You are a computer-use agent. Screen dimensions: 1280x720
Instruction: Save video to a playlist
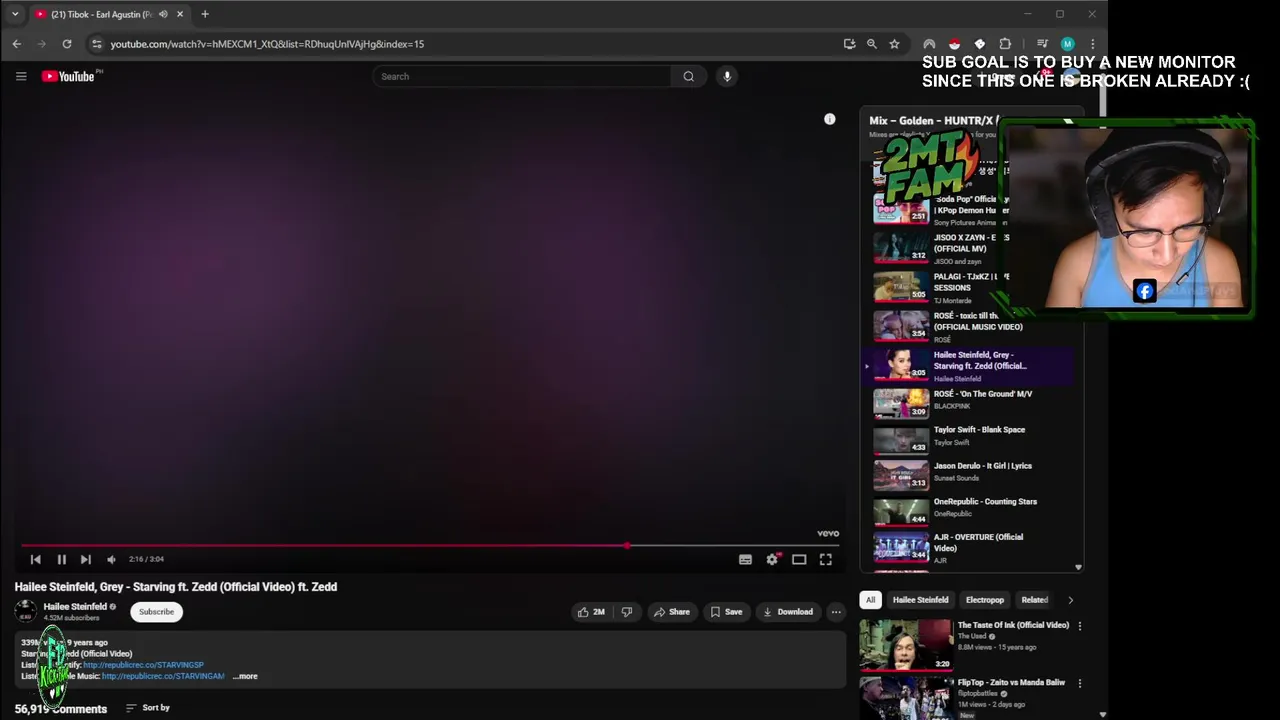(726, 612)
